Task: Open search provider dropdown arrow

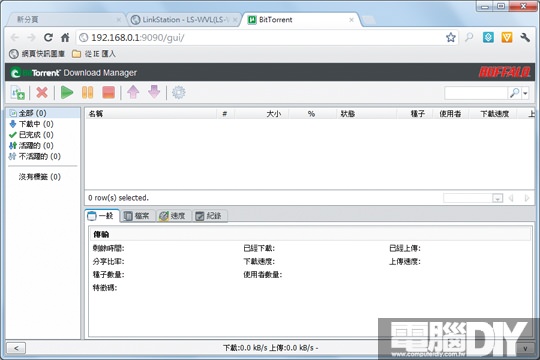Action: coord(525,93)
